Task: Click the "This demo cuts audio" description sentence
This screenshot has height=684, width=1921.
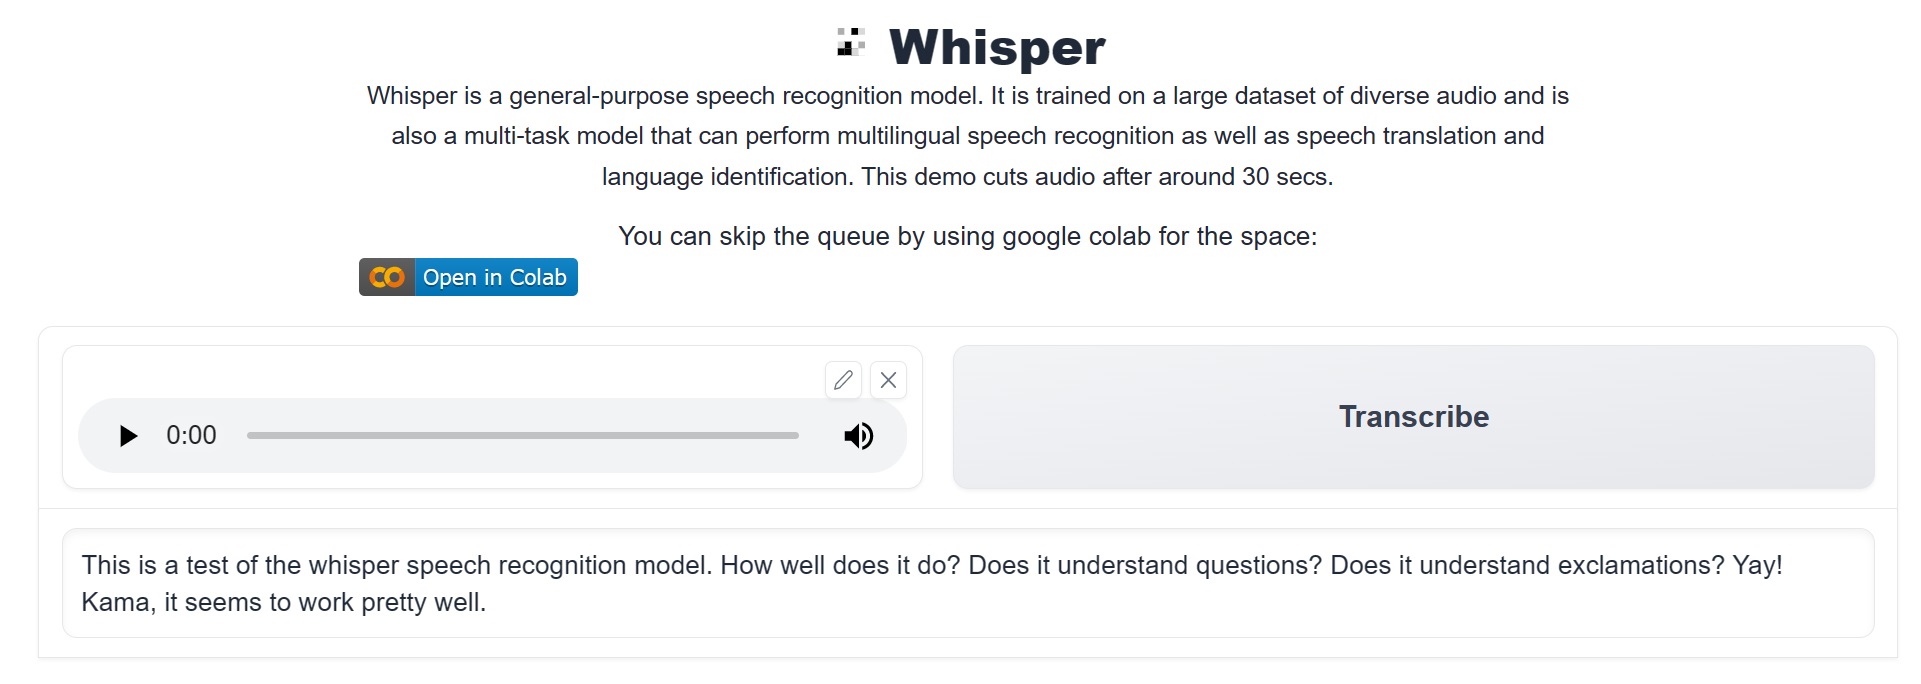Action: coord(1097,177)
